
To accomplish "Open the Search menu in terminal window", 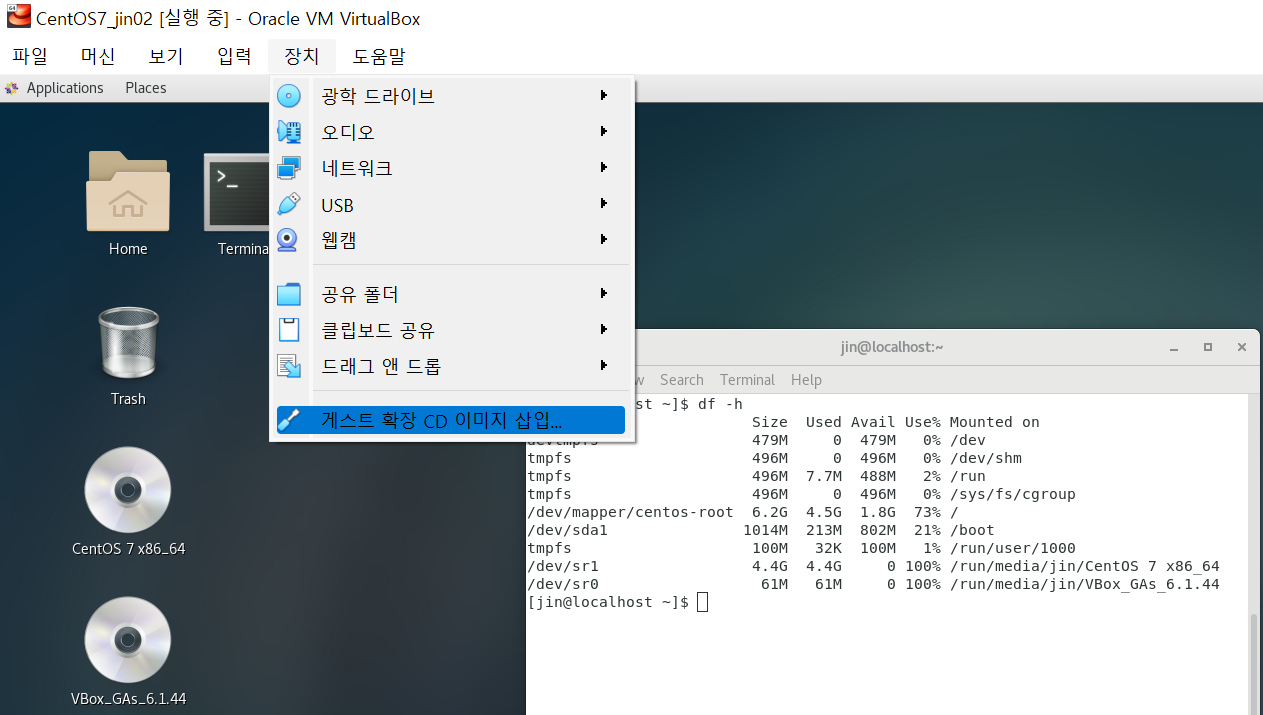I will pos(682,380).
